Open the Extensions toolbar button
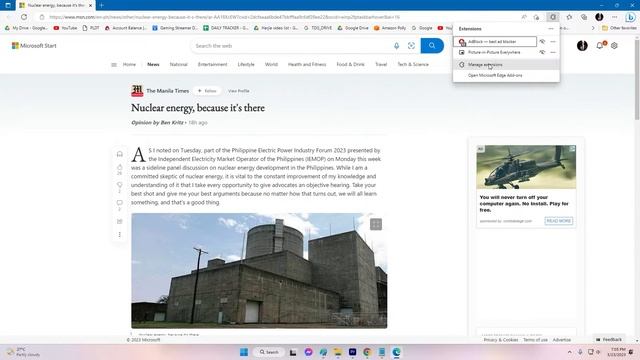 point(553,17)
